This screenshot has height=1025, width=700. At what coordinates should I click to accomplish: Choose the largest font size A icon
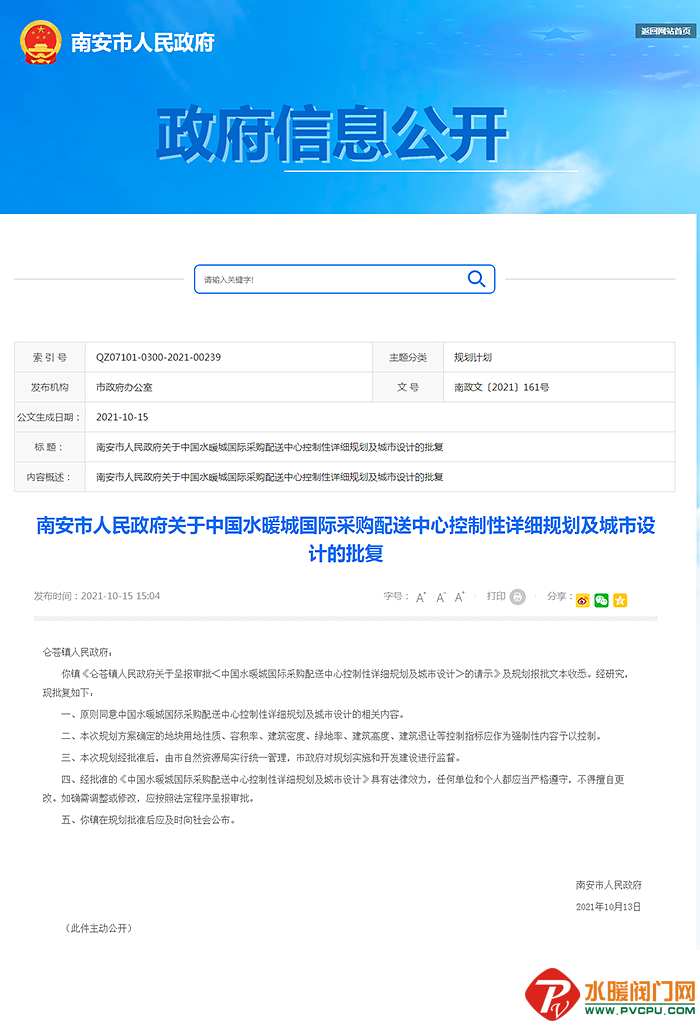click(x=459, y=597)
